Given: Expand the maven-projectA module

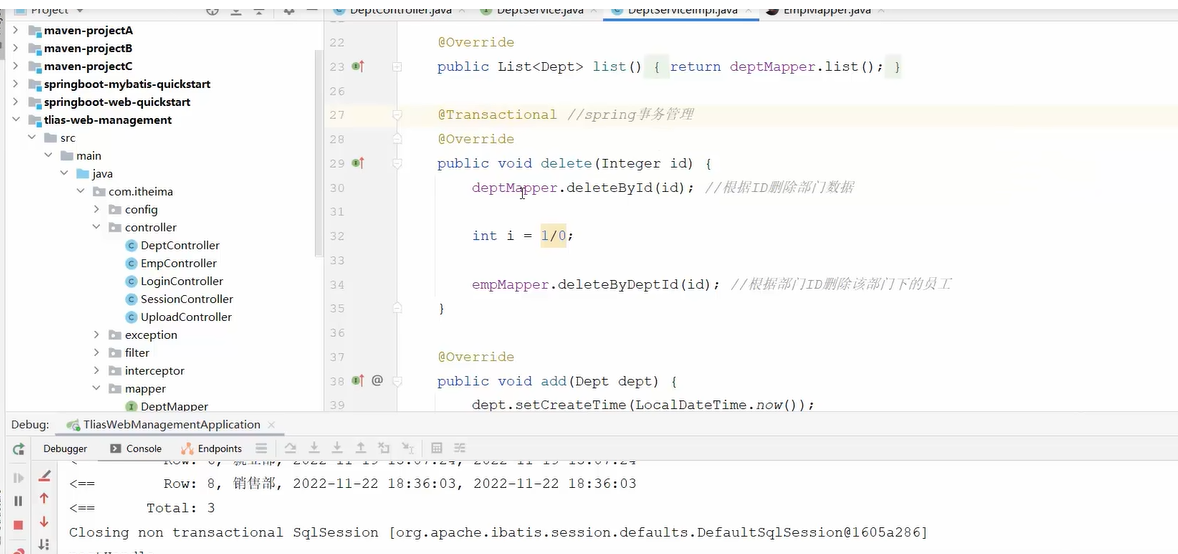Looking at the screenshot, I should click(x=16, y=31).
